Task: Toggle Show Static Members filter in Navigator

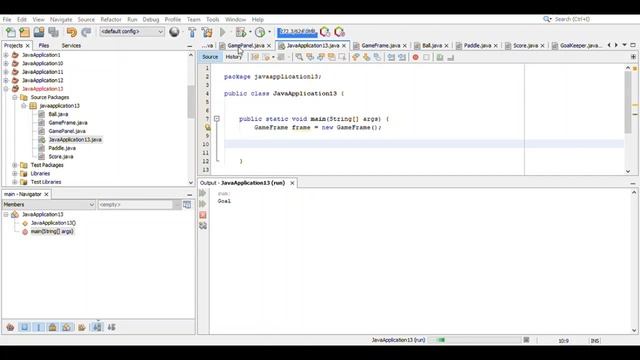Action: tap(39, 327)
